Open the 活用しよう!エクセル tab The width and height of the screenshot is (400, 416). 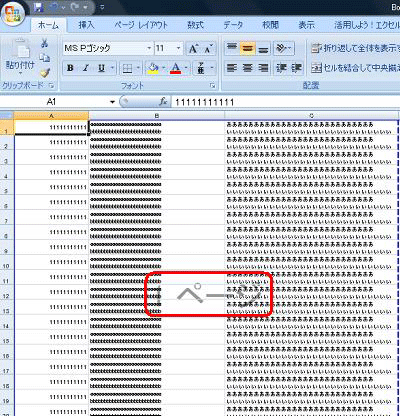(366, 25)
